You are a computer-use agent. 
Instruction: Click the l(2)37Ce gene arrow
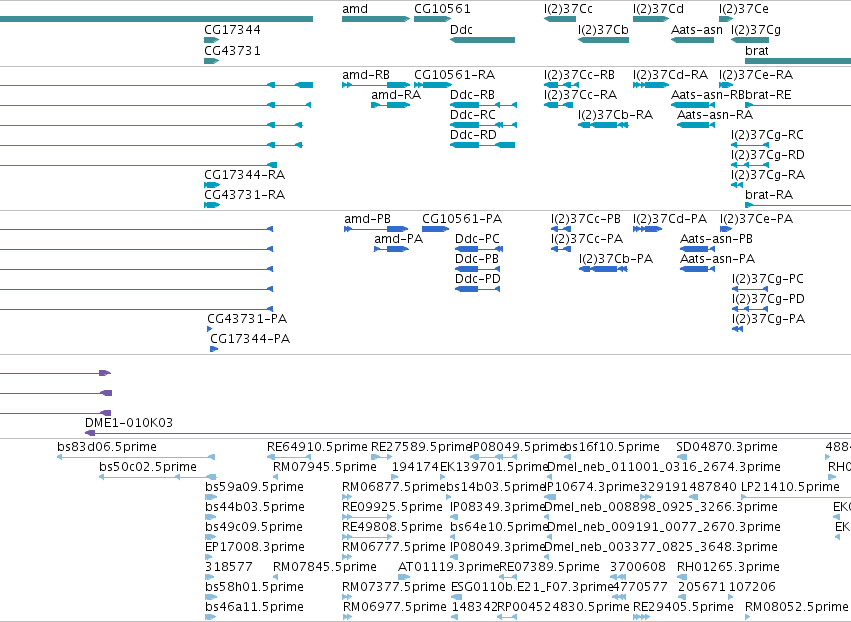[x=726, y=19]
